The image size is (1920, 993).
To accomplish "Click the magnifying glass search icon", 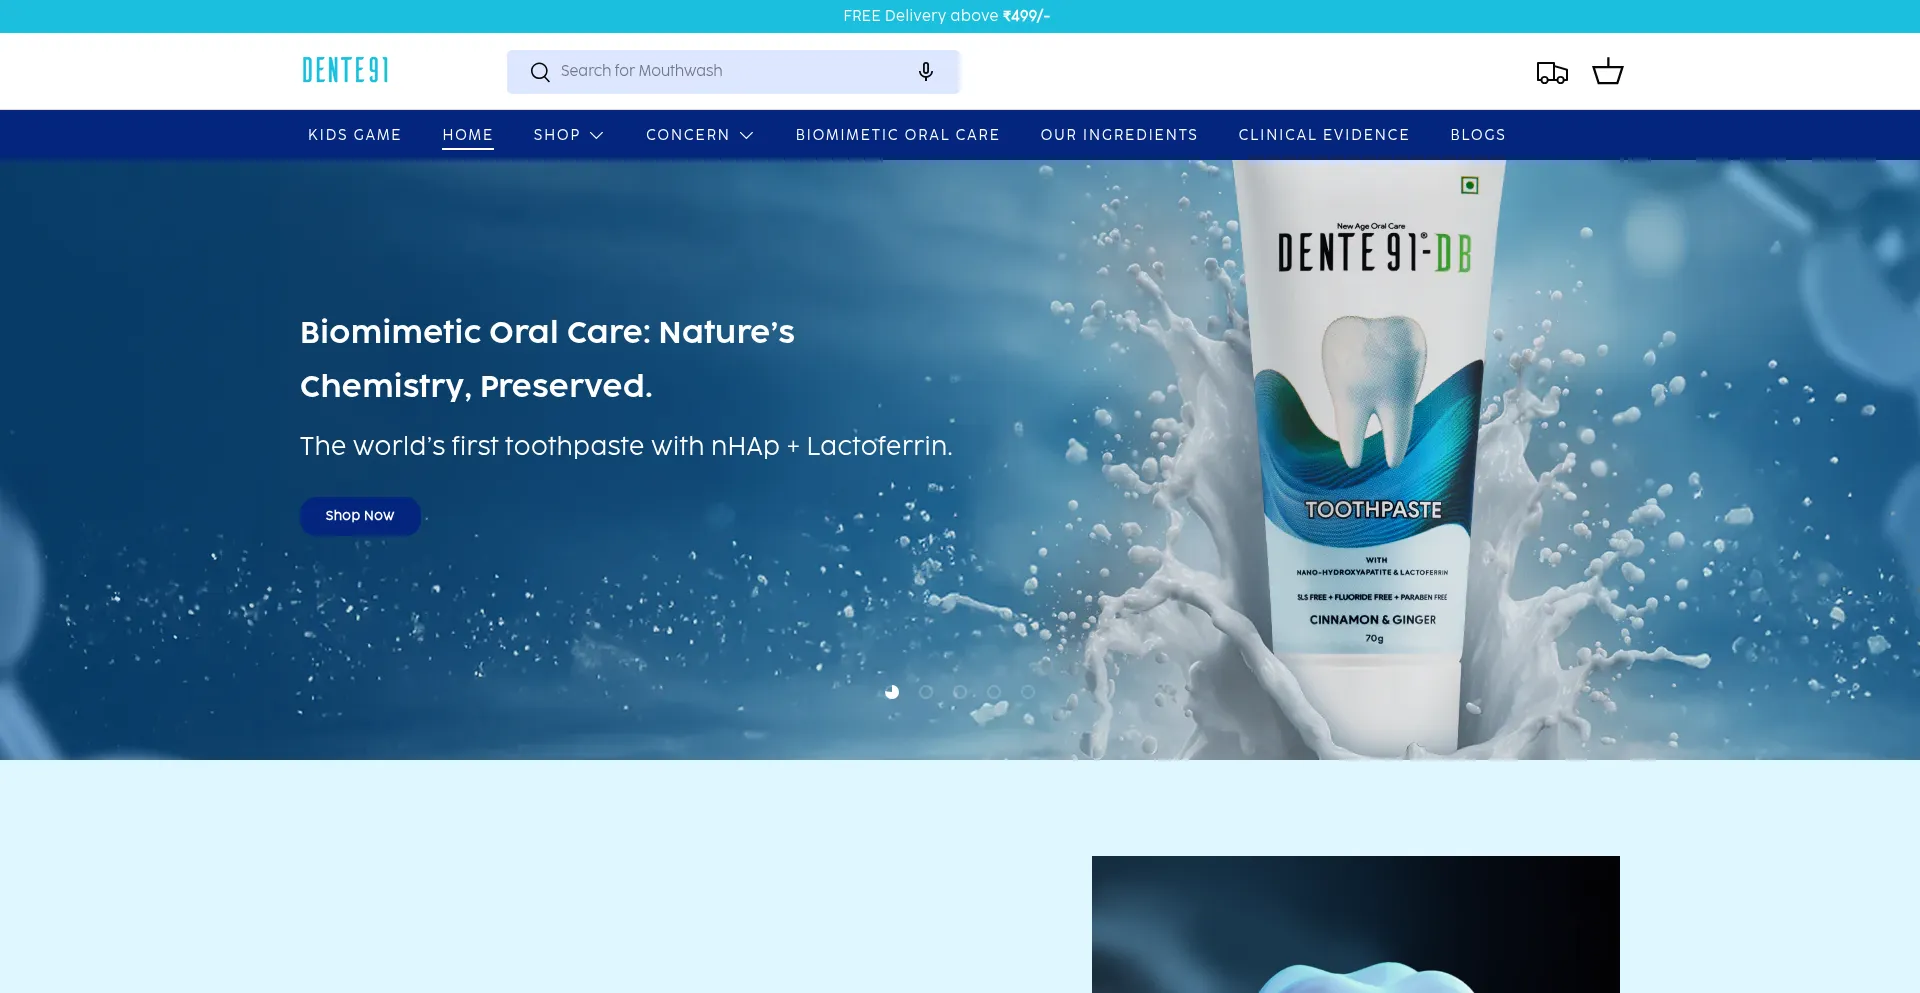I will click(540, 72).
